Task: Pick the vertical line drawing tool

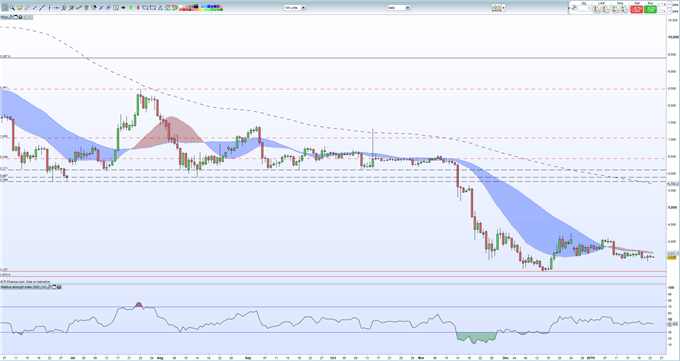Action: point(49,8)
